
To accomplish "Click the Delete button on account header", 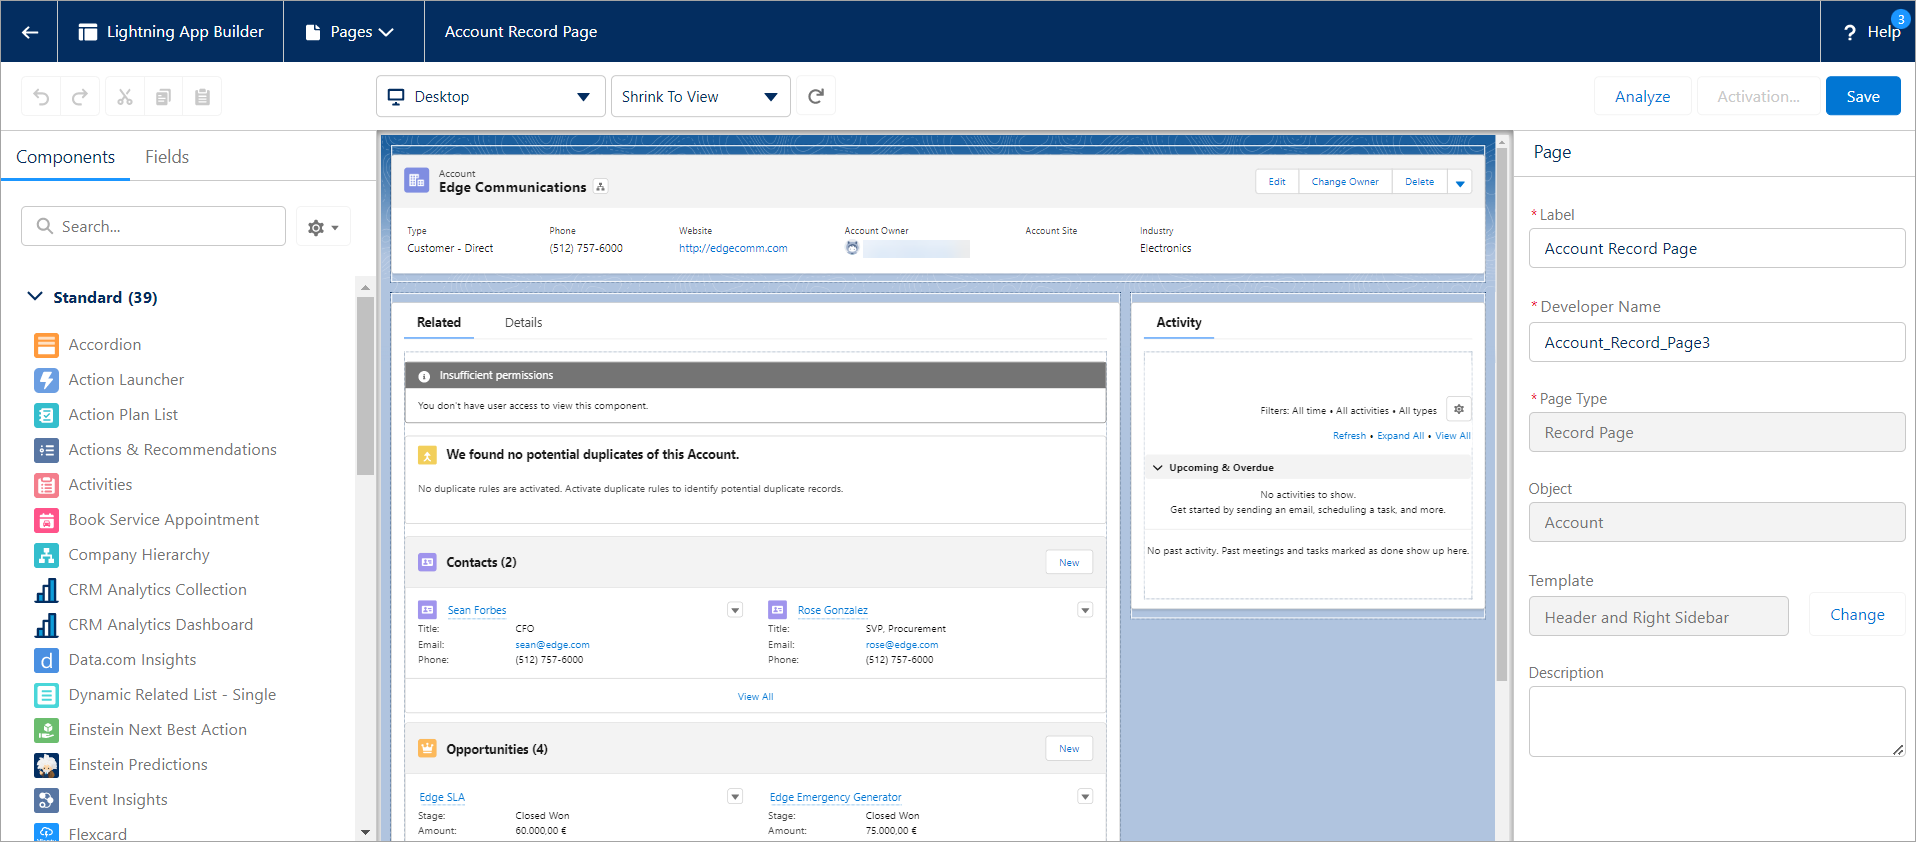I will 1419,182.
